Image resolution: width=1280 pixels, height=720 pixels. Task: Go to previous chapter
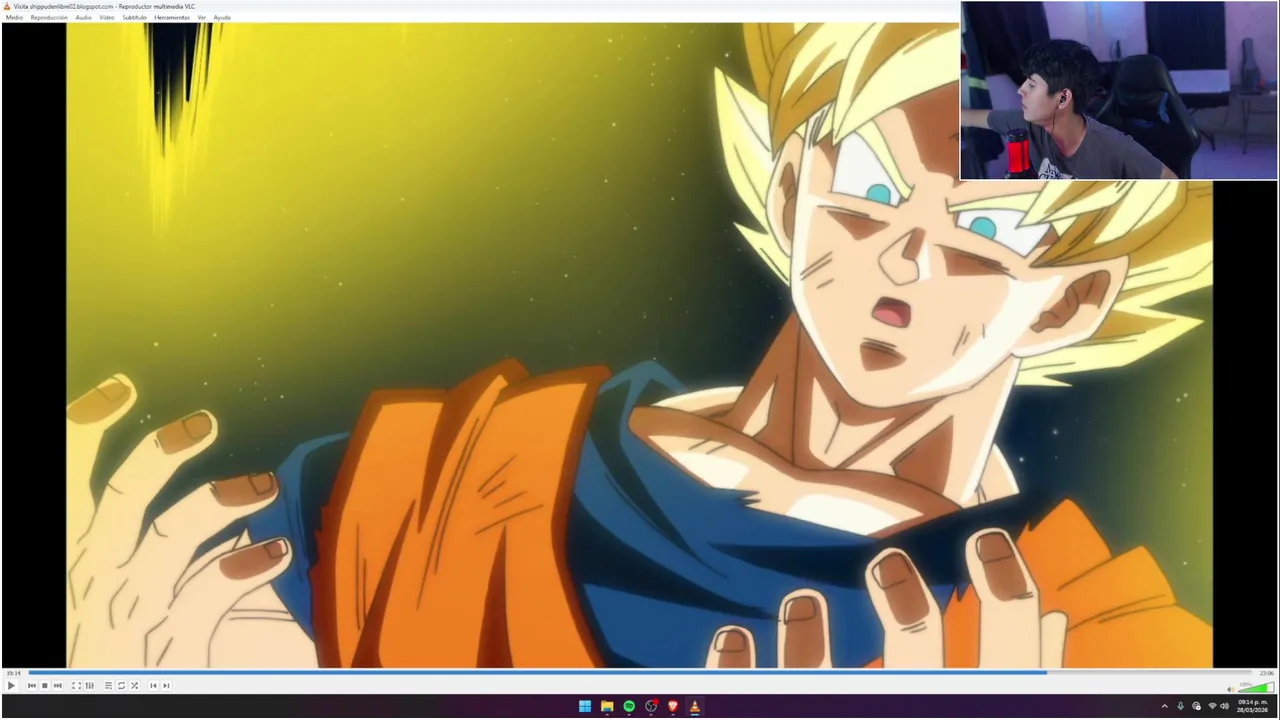click(x=153, y=685)
